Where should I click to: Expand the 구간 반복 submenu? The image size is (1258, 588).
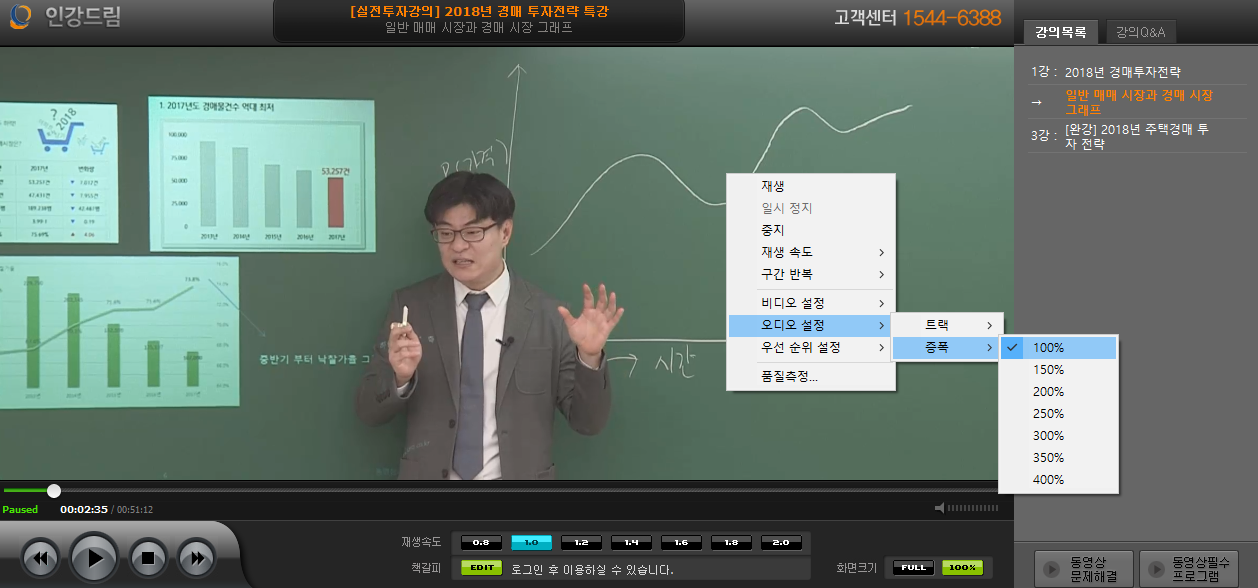(811, 274)
